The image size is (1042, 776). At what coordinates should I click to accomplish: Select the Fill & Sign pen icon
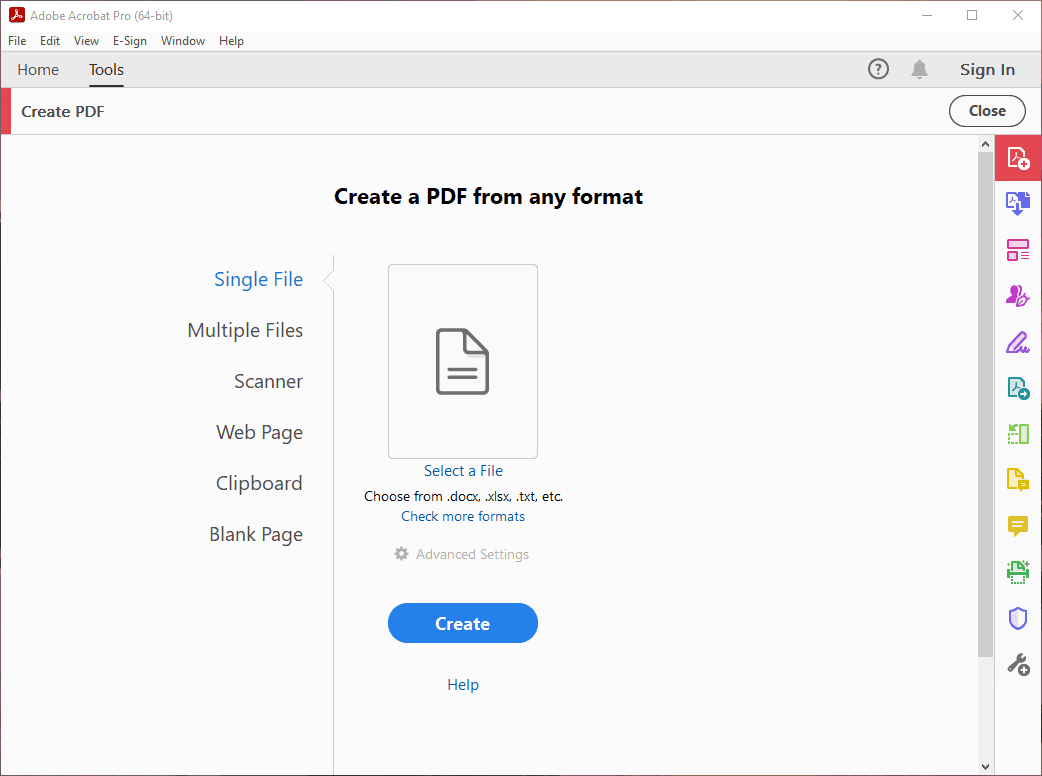(1017, 342)
